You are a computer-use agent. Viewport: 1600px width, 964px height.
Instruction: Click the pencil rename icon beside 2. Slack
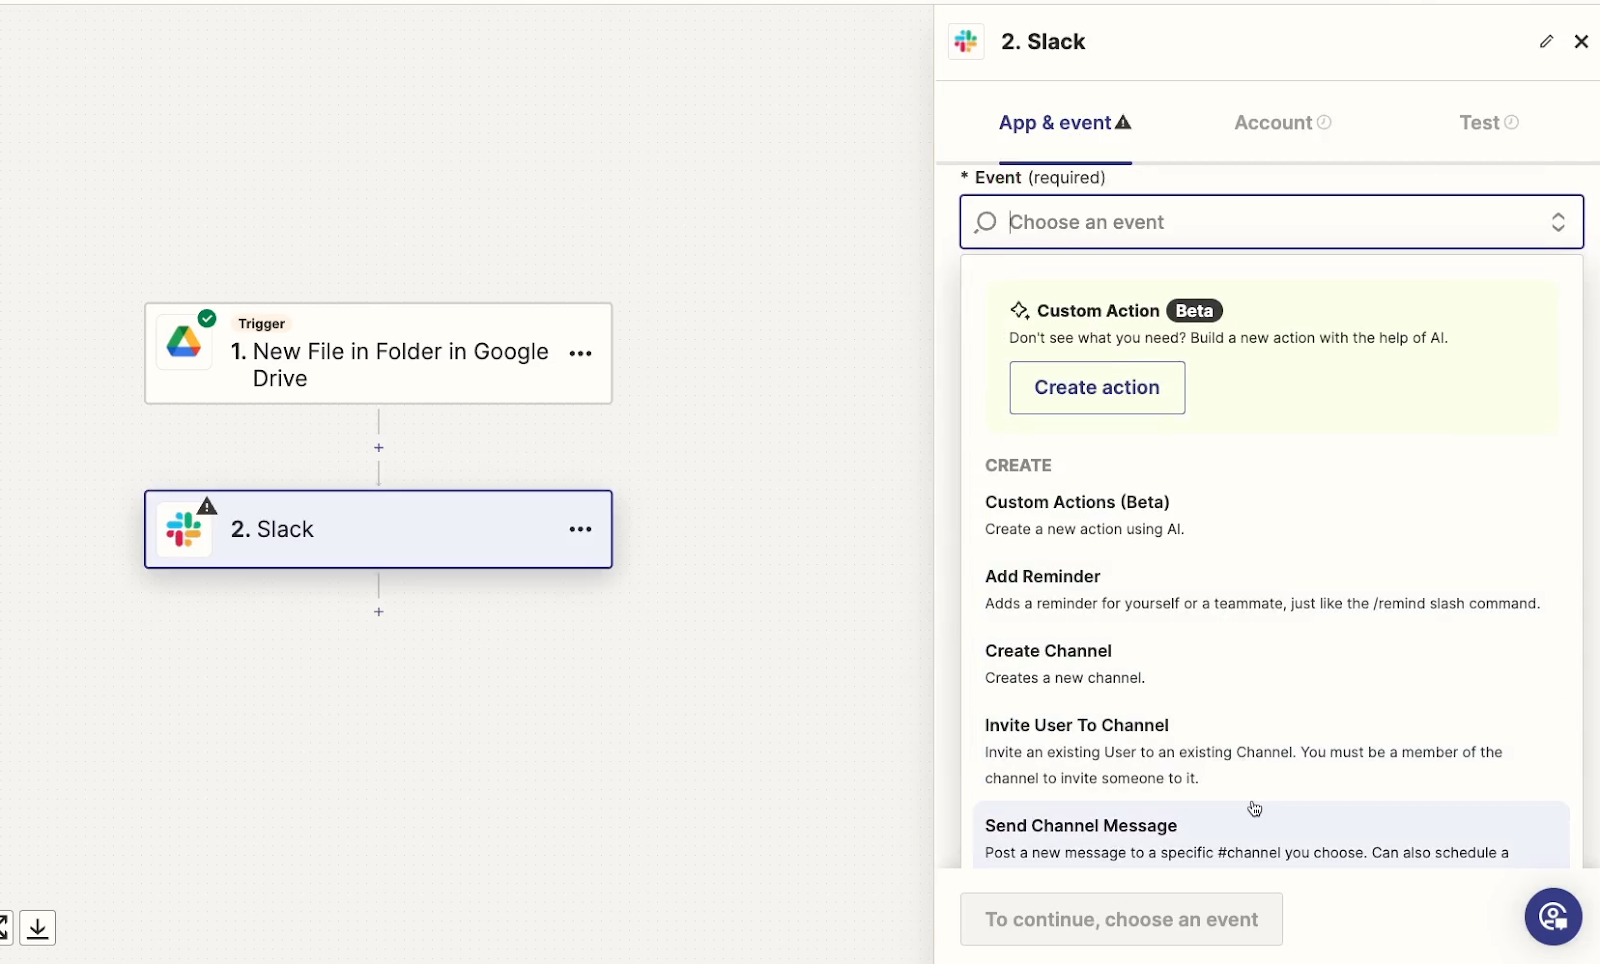[1546, 41]
